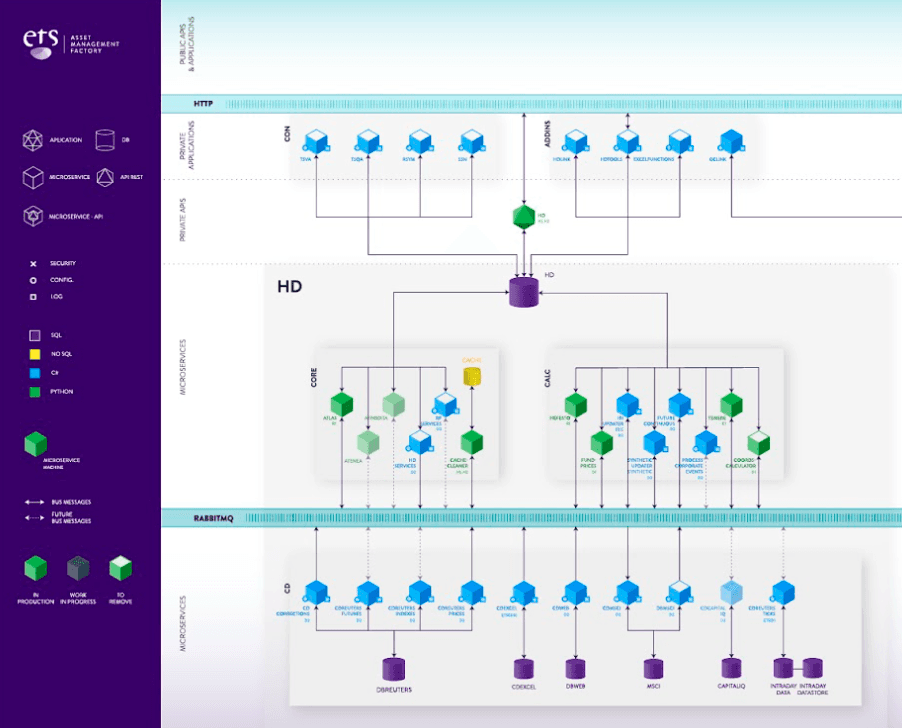
Task: Click the PROCESS CORPORATE EVENTS cube
Action: (706, 443)
